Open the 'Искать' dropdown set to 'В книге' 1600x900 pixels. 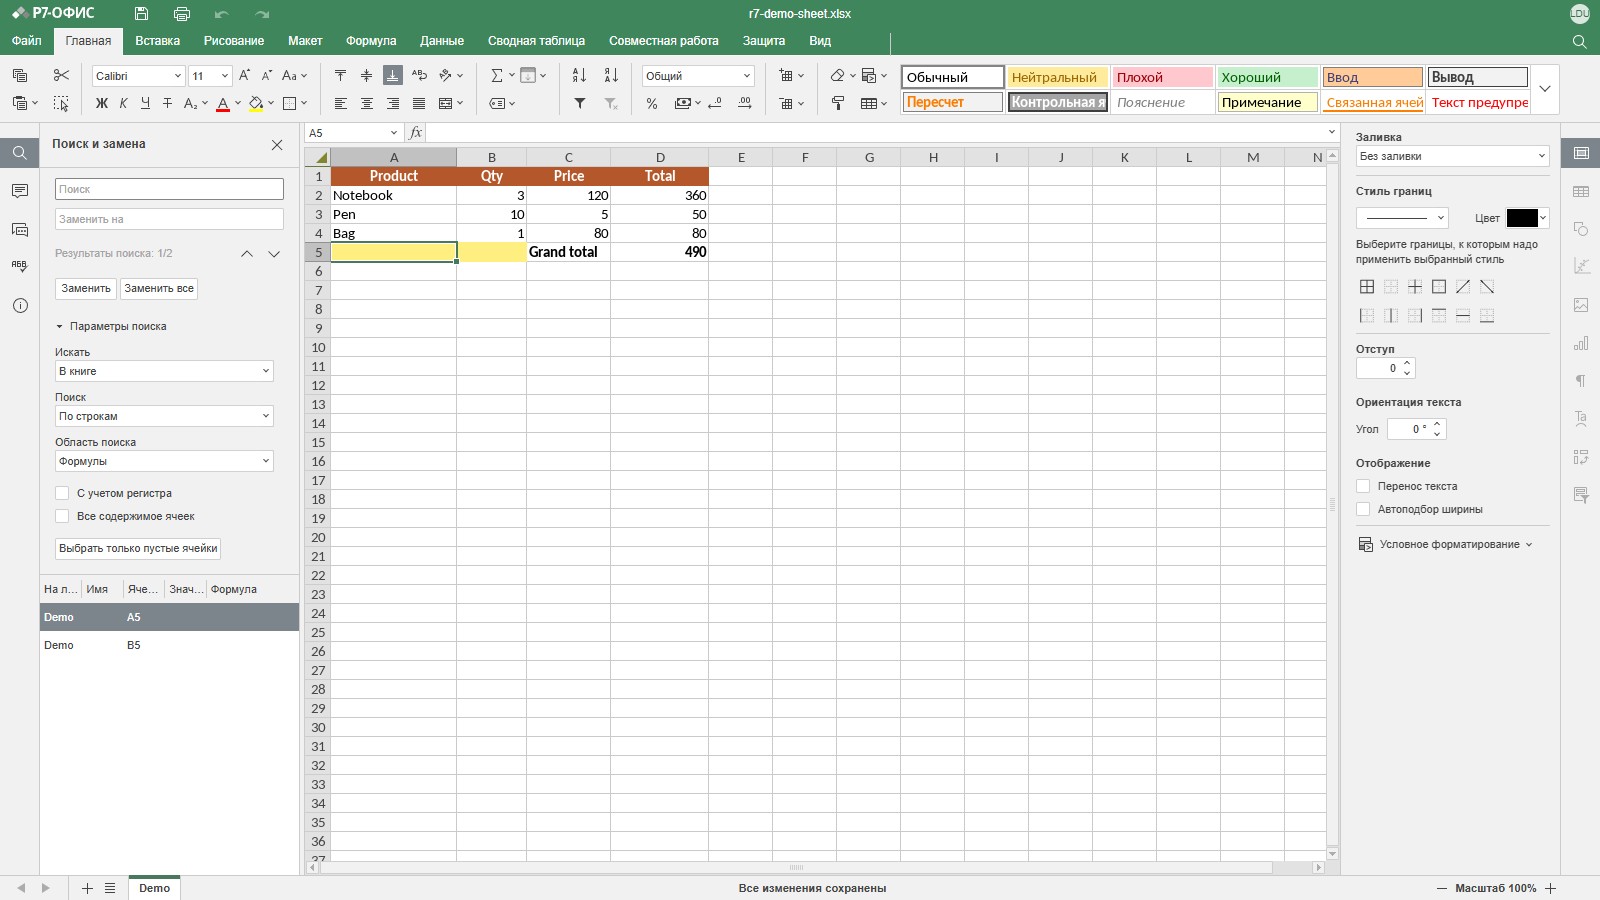pyautogui.click(x=164, y=371)
